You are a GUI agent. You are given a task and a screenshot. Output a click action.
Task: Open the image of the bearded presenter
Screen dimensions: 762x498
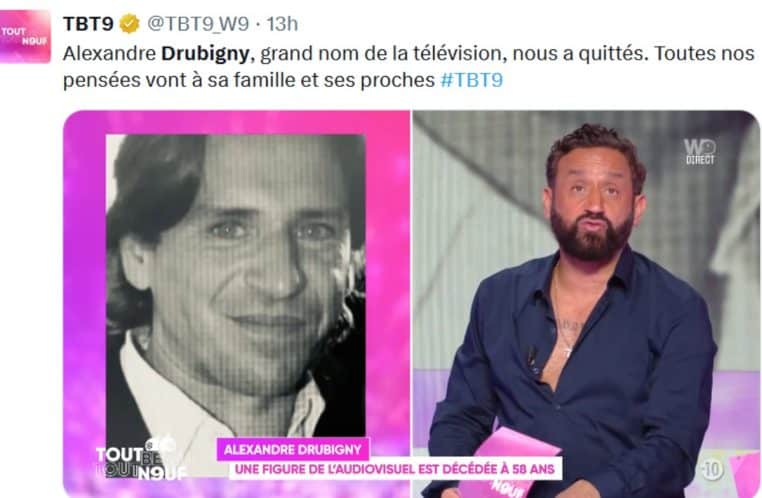click(x=586, y=304)
